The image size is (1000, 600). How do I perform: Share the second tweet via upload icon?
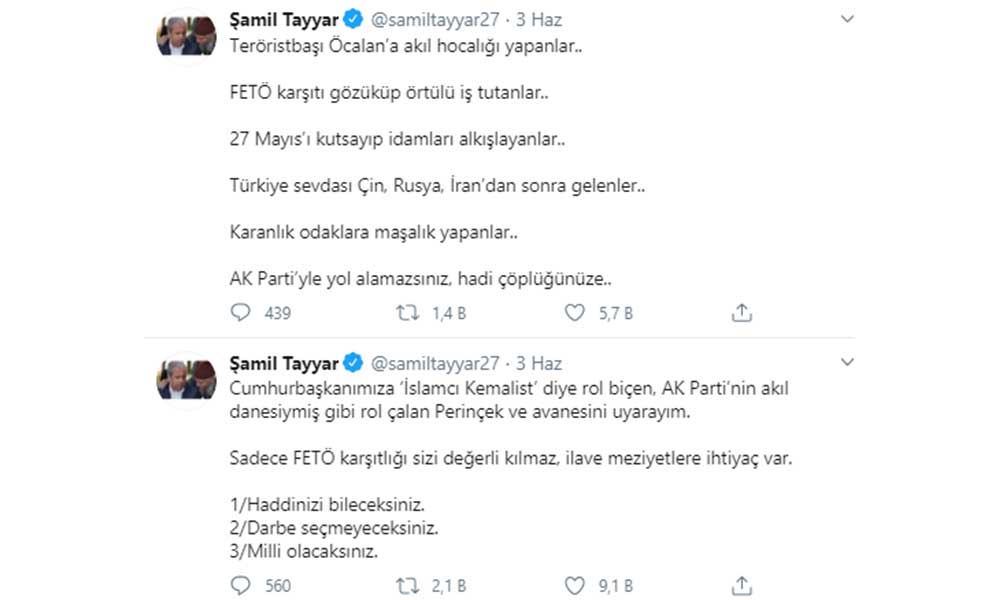pos(741,585)
